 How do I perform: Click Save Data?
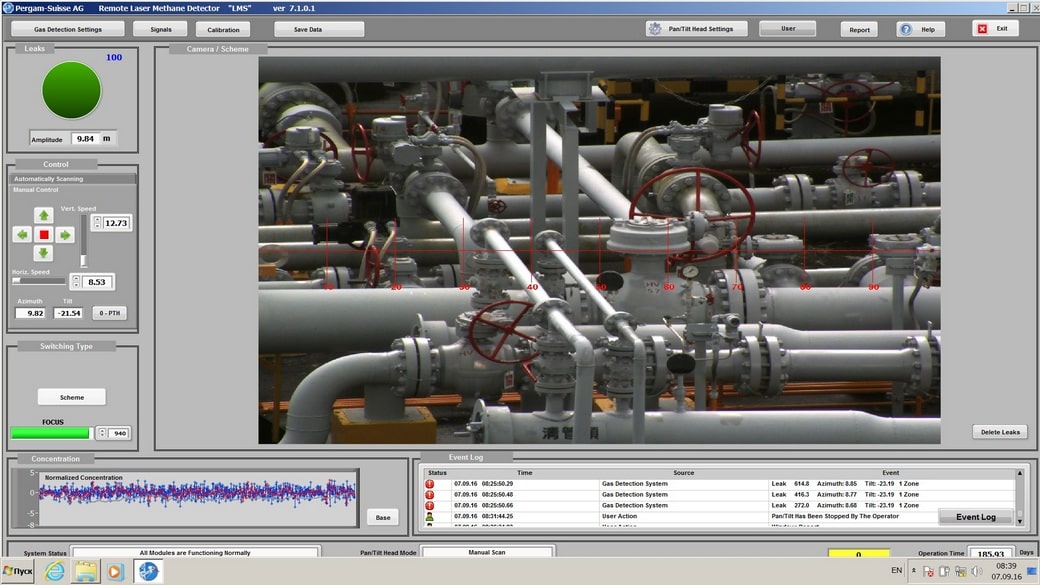(x=319, y=29)
